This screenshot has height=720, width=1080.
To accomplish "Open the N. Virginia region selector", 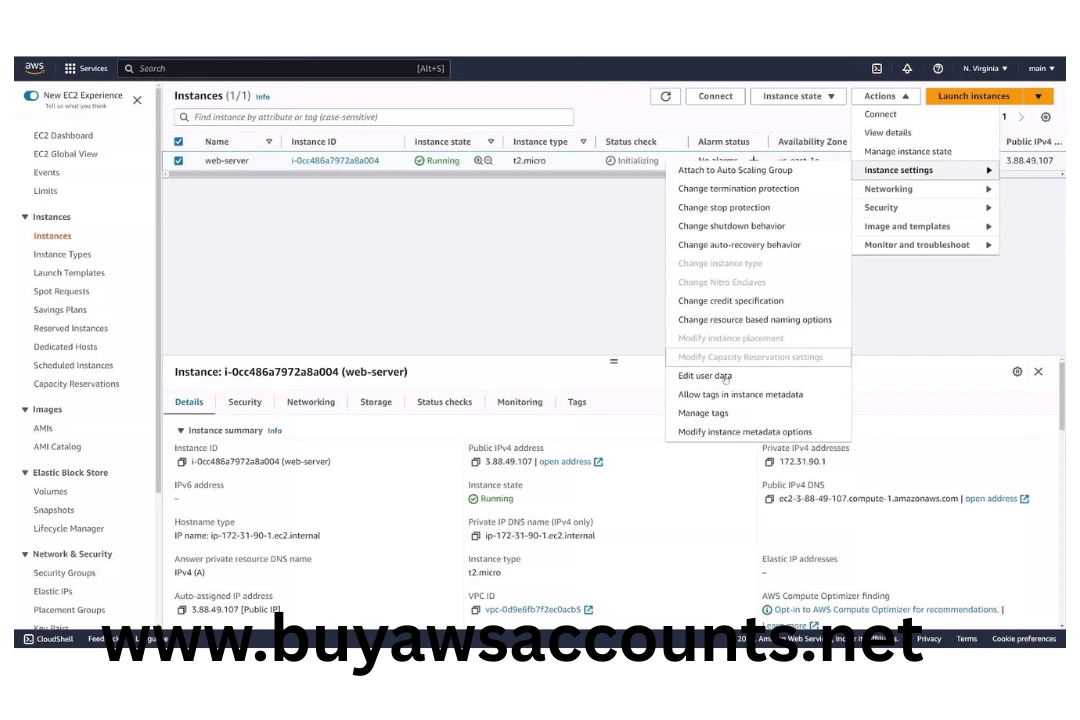I will point(985,68).
